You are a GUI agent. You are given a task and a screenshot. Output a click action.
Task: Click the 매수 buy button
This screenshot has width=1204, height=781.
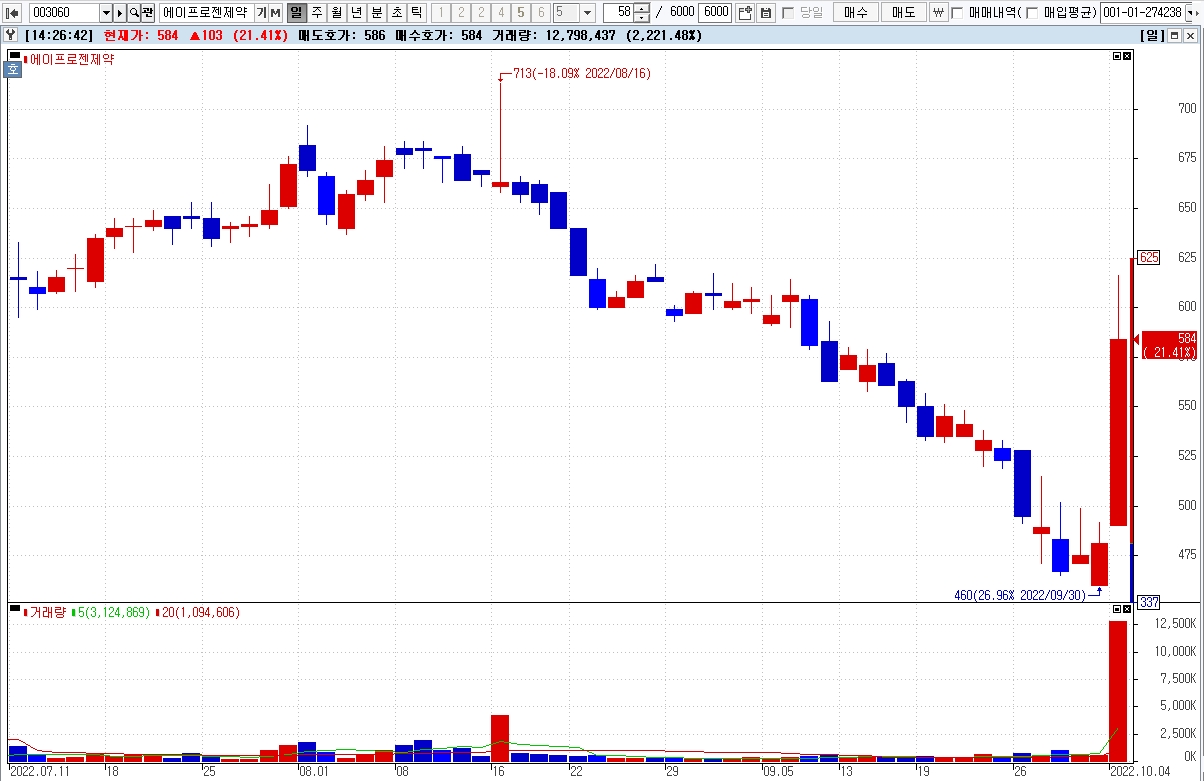pos(856,13)
